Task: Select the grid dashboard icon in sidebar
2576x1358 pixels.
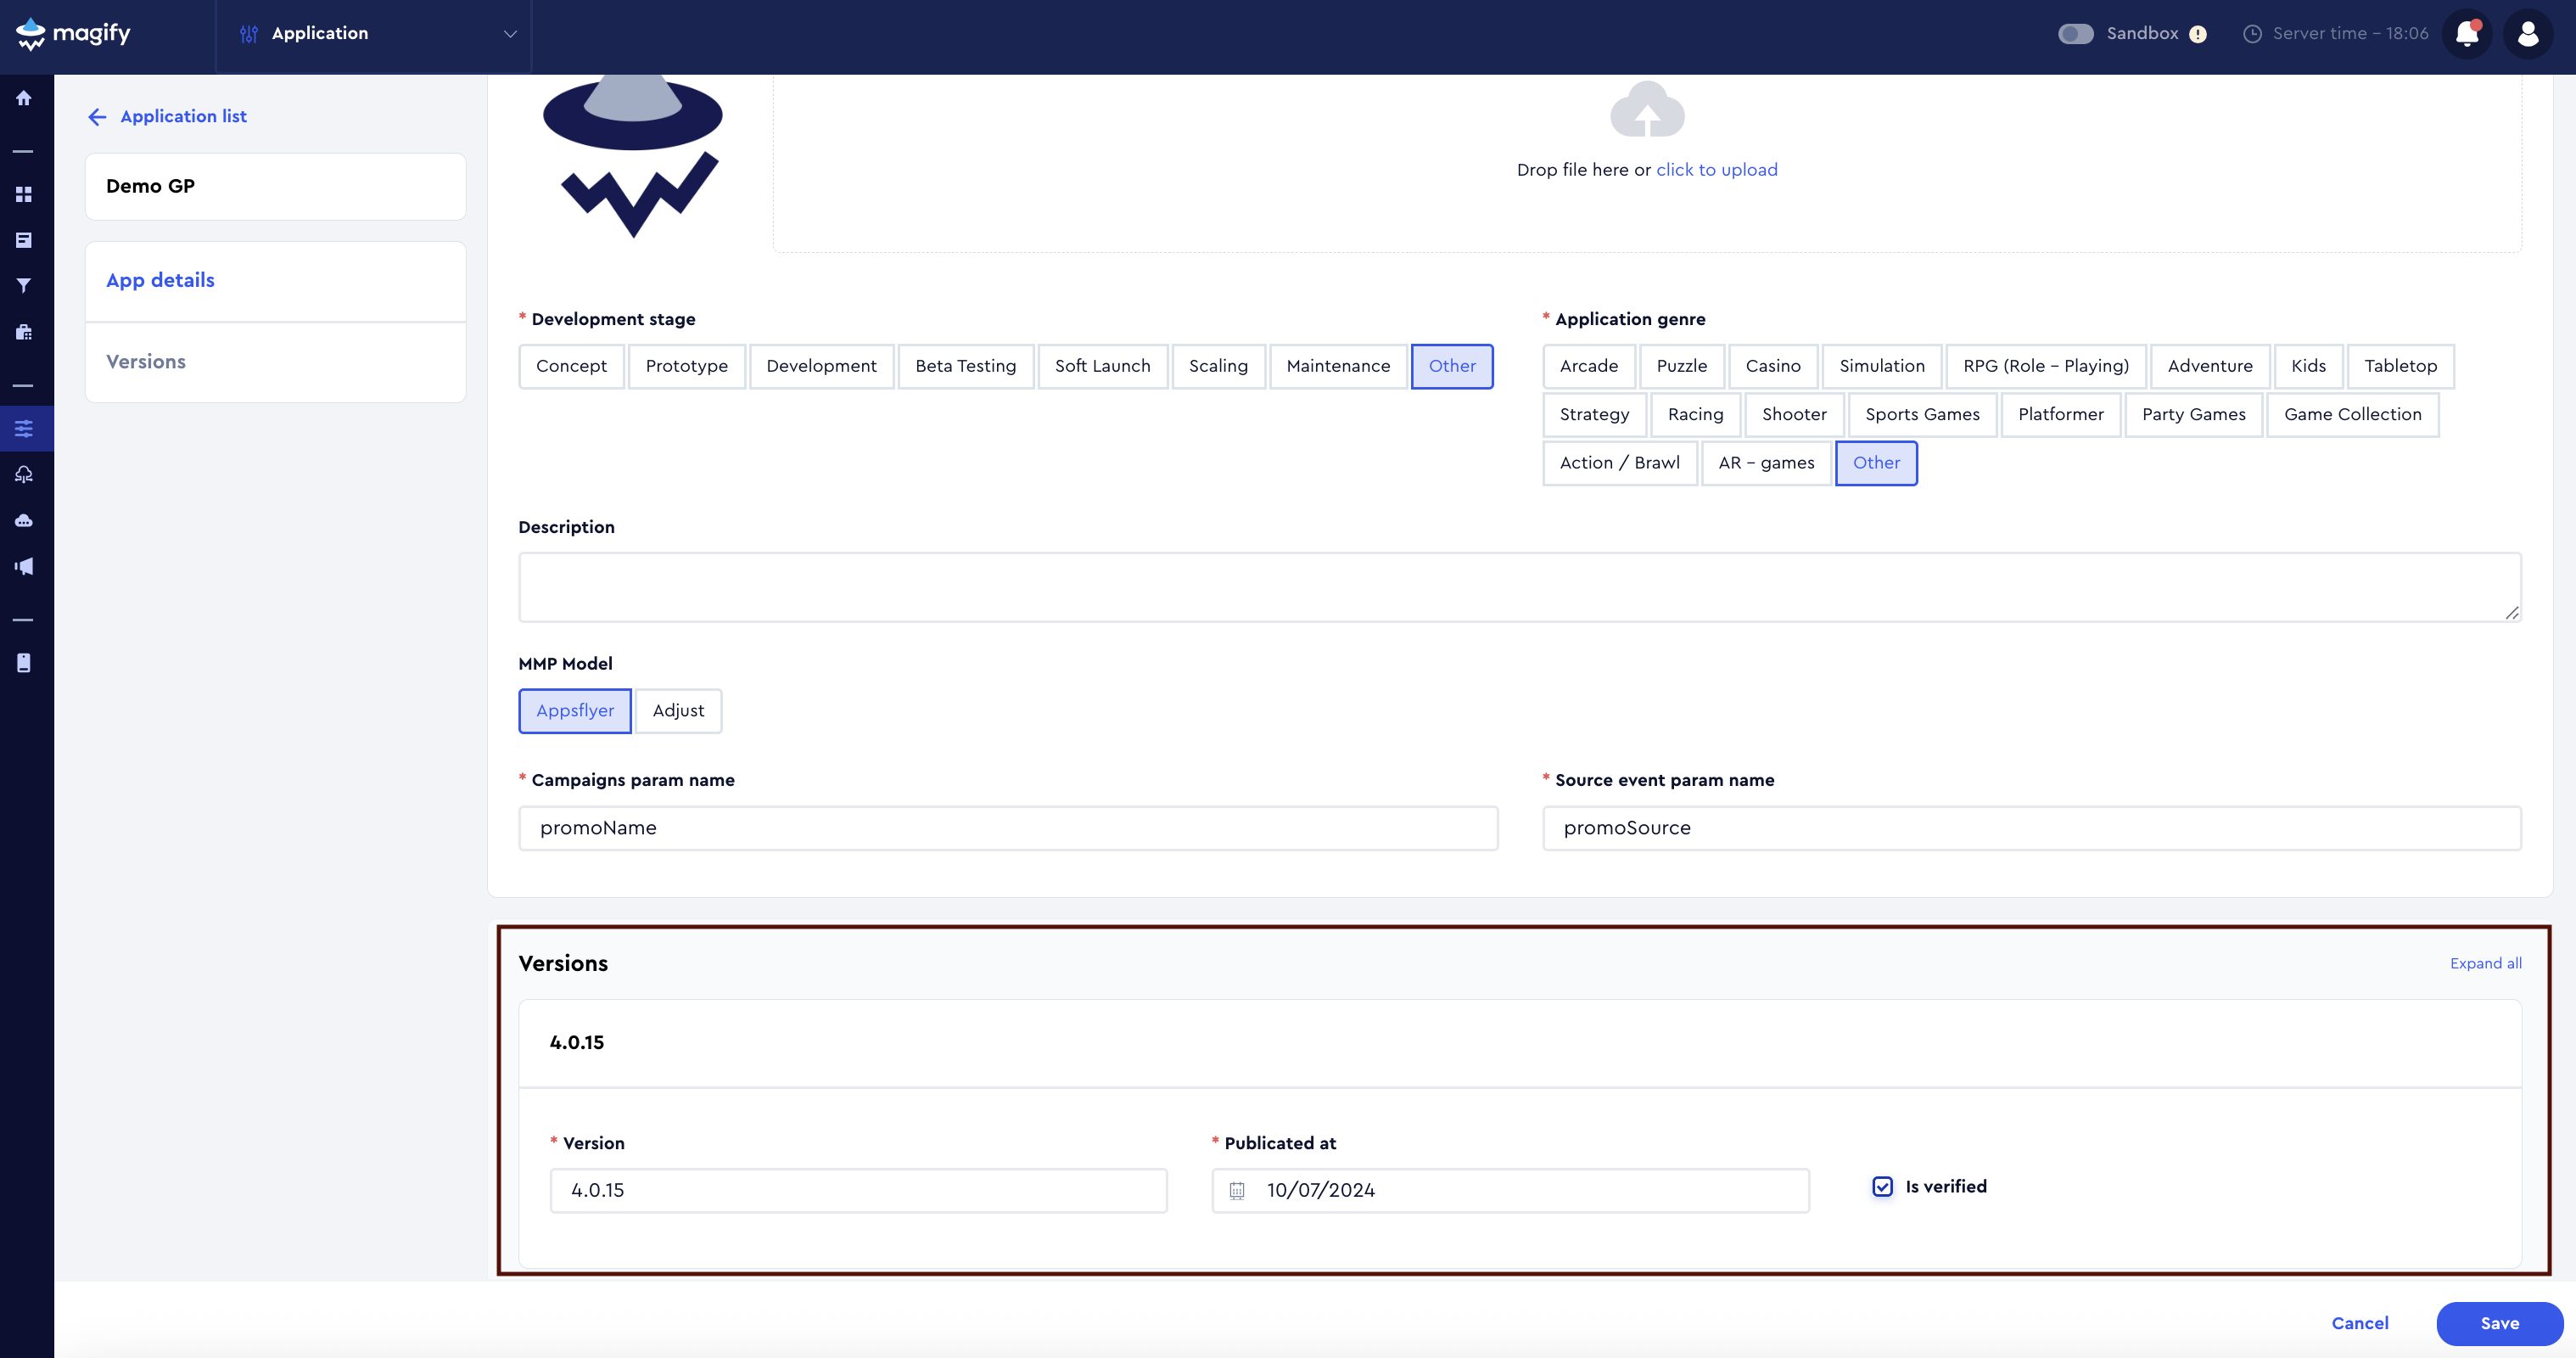Action: (x=25, y=195)
